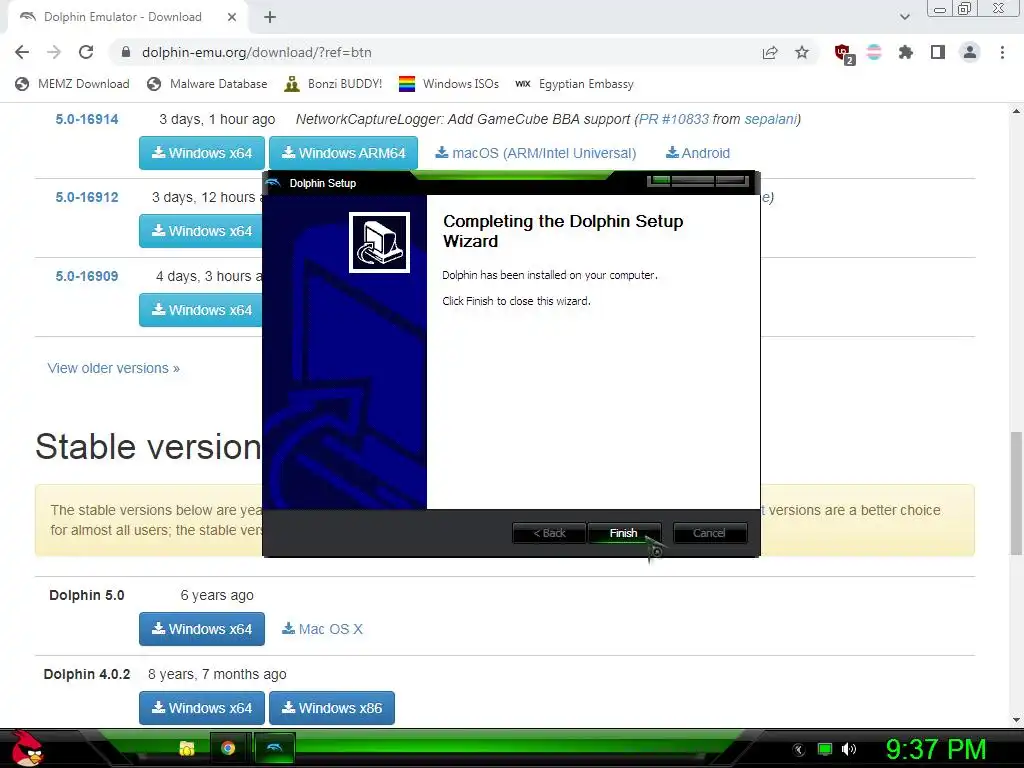Switch to Chrome in the taskbar
The image size is (1024, 768).
[x=228, y=748]
